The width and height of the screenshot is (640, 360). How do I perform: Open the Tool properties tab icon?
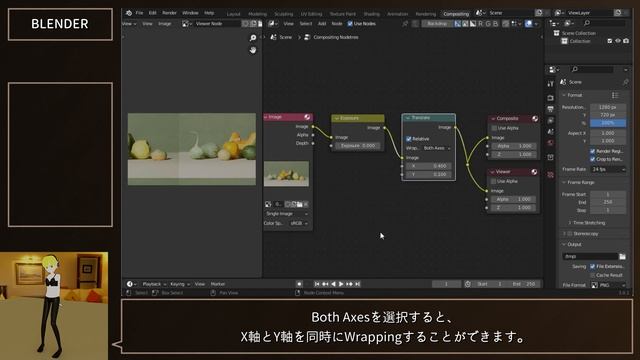pyautogui.click(x=550, y=84)
